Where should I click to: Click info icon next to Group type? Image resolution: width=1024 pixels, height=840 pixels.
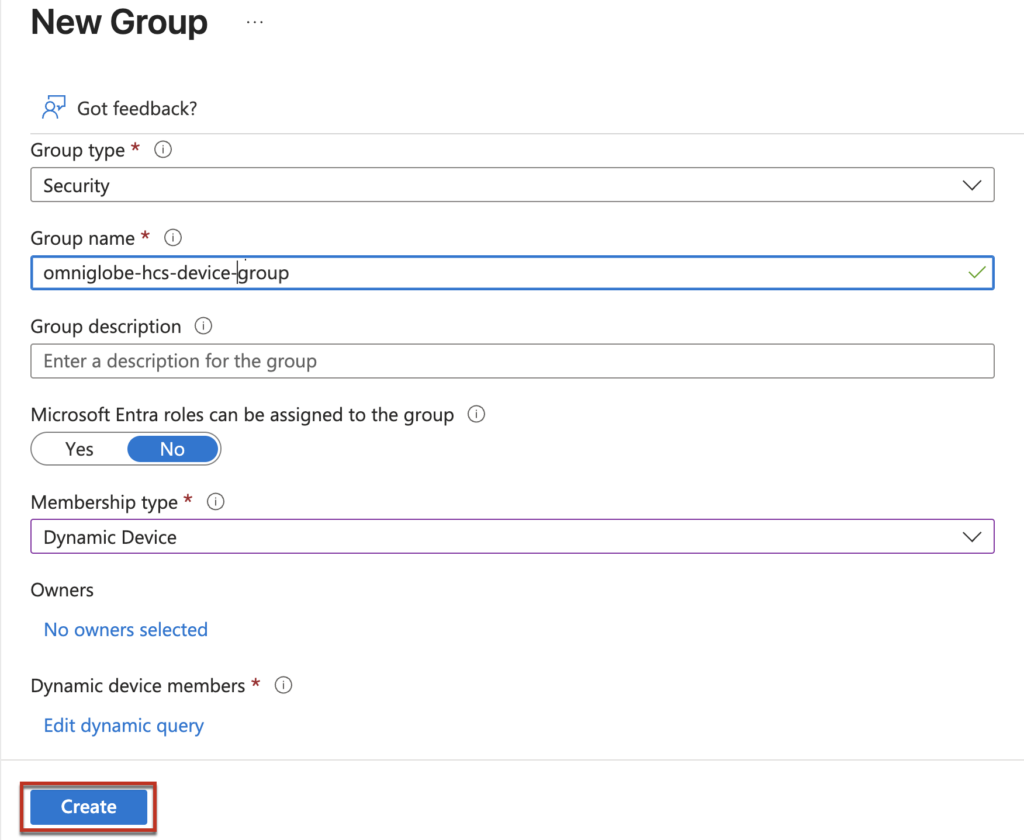click(163, 150)
